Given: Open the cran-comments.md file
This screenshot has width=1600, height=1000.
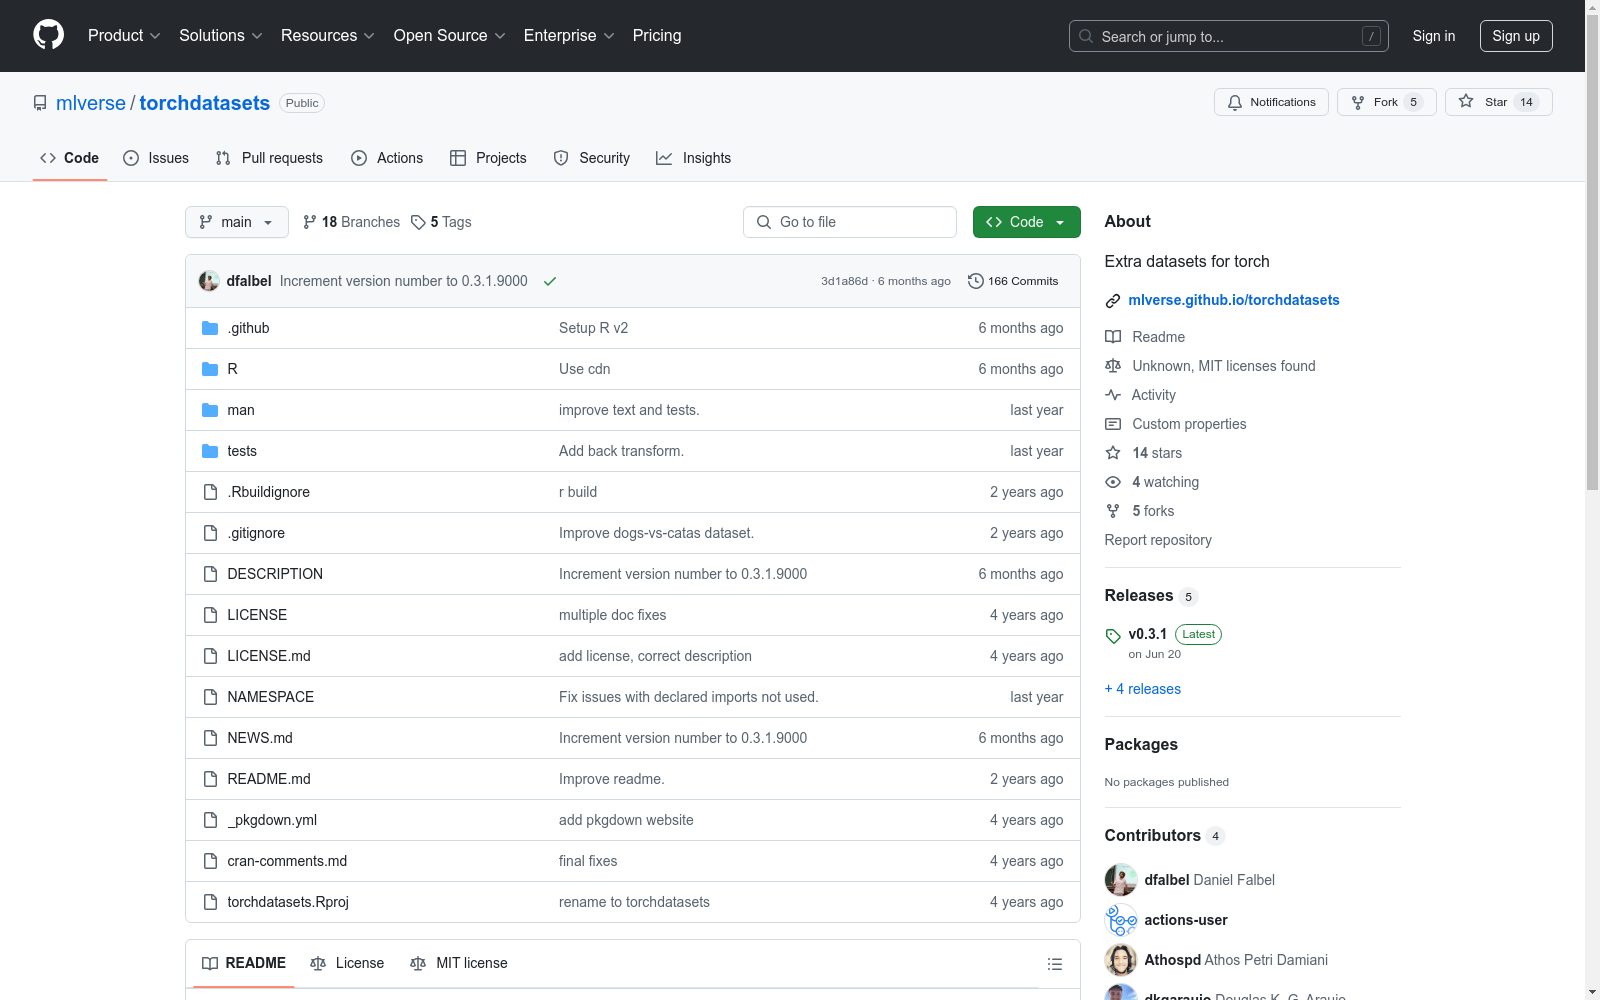Looking at the screenshot, I should pyautogui.click(x=287, y=861).
